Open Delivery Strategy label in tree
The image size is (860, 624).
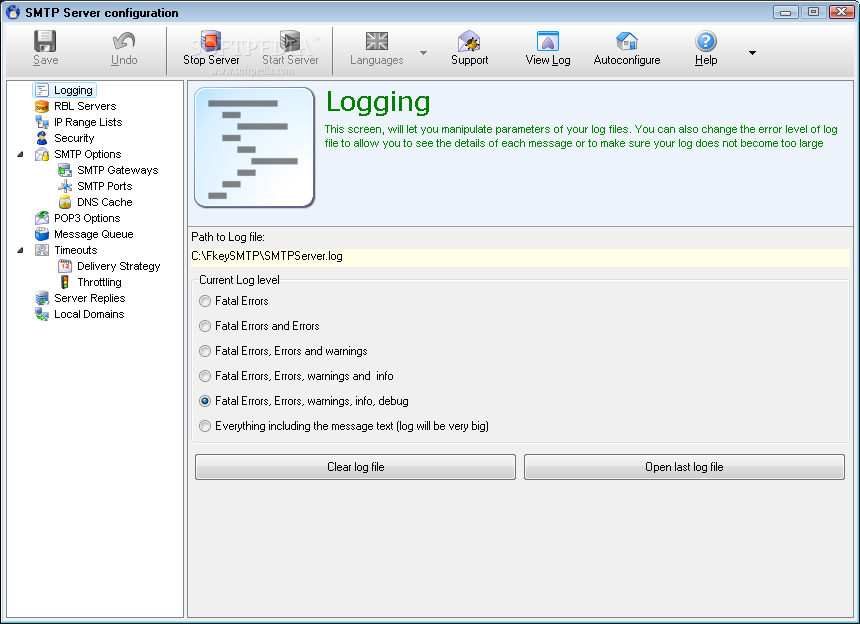pyautogui.click(x=118, y=266)
